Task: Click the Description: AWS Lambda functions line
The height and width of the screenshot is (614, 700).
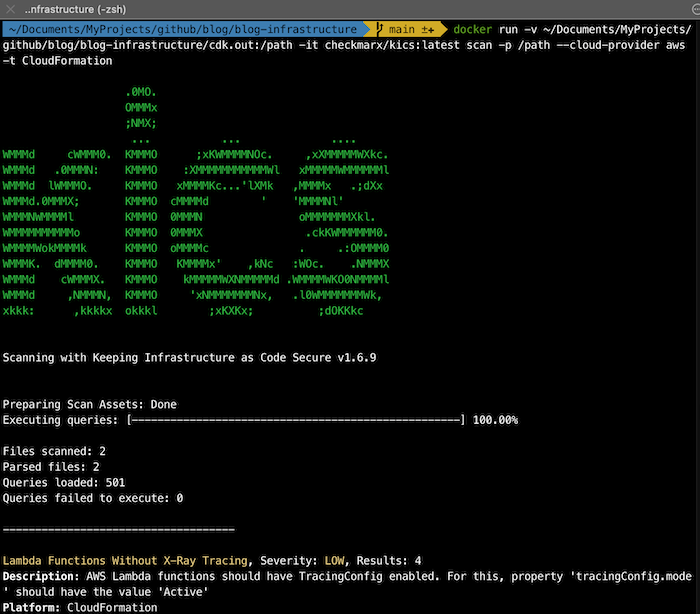Action: (347, 584)
